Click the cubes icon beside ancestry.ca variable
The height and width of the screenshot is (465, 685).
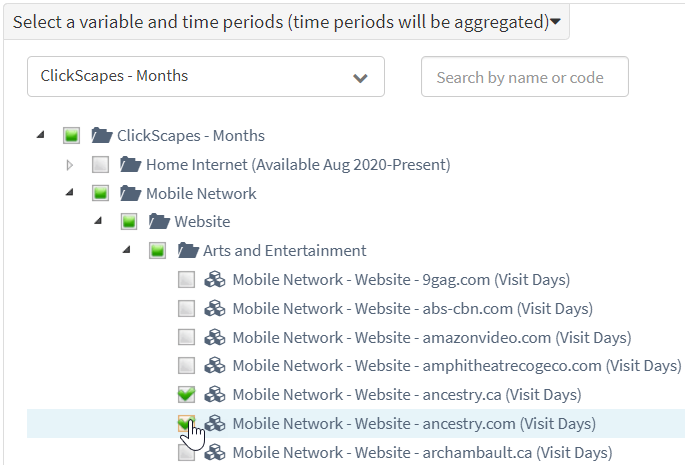[215, 394]
